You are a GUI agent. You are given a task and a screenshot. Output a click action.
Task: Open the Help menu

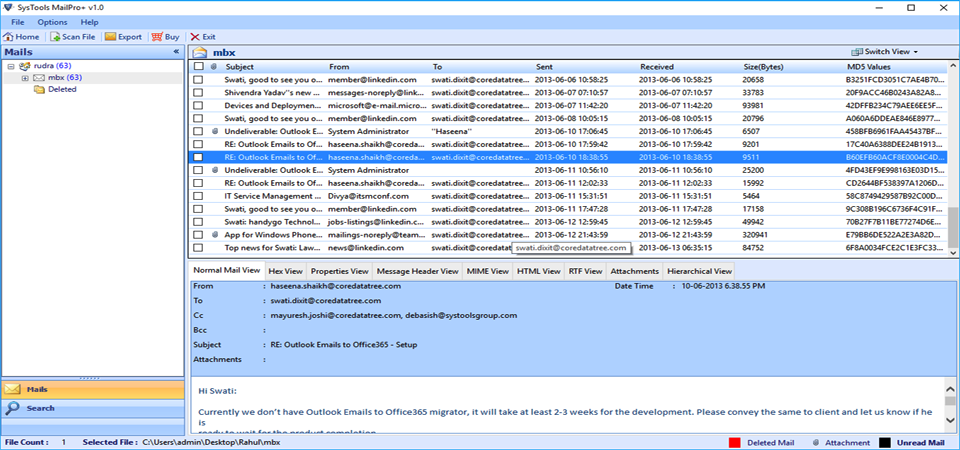click(89, 22)
